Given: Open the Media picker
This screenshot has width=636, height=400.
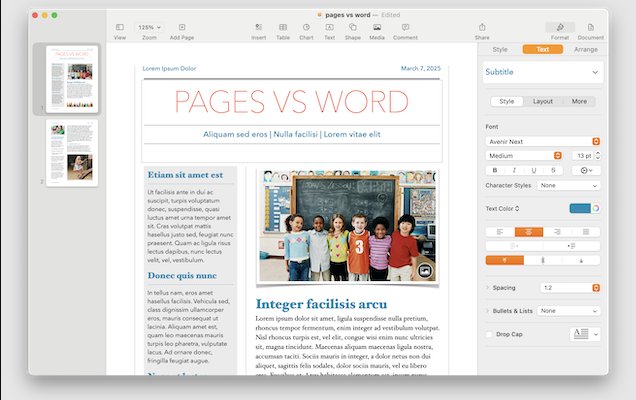Looking at the screenshot, I should coord(377,28).
